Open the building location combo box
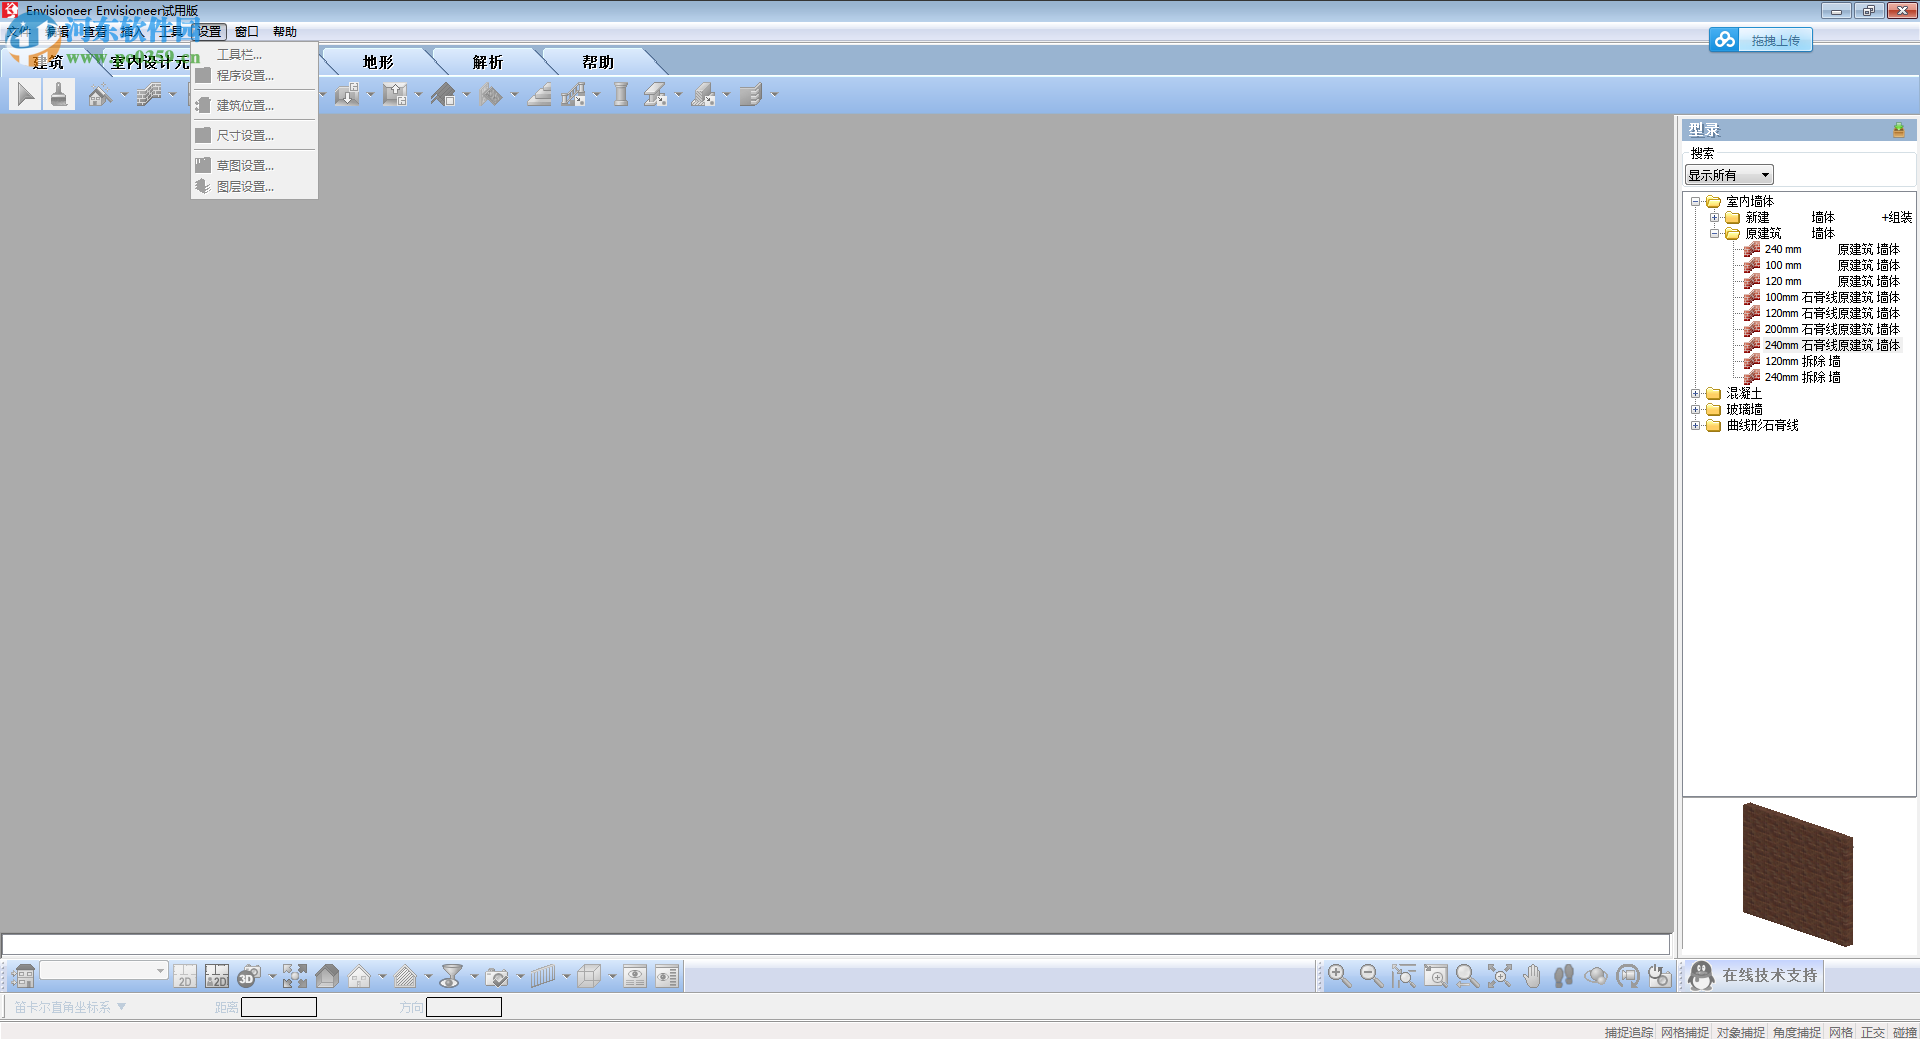 [103, 970]
